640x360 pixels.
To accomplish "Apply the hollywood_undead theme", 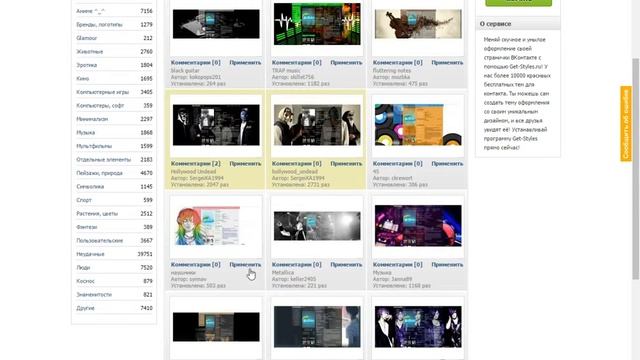I will tap(346, 163).
